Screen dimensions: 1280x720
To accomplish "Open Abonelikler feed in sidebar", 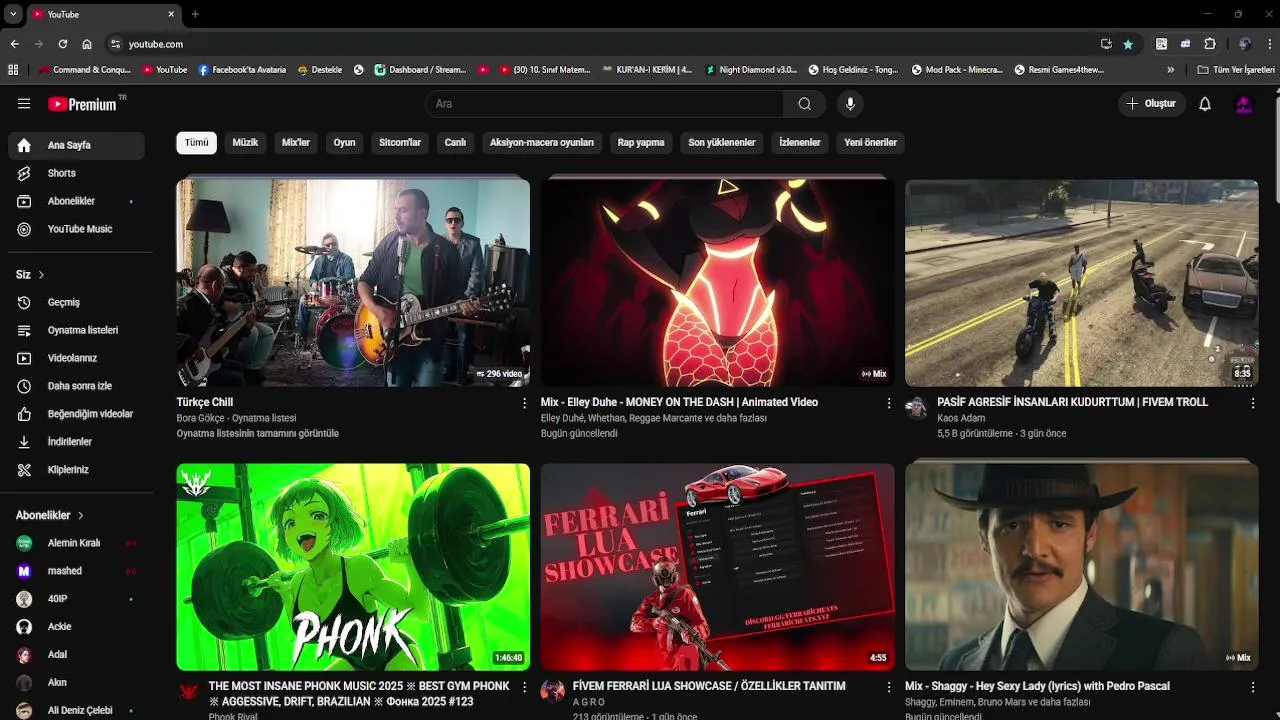I will pos(76,201).
